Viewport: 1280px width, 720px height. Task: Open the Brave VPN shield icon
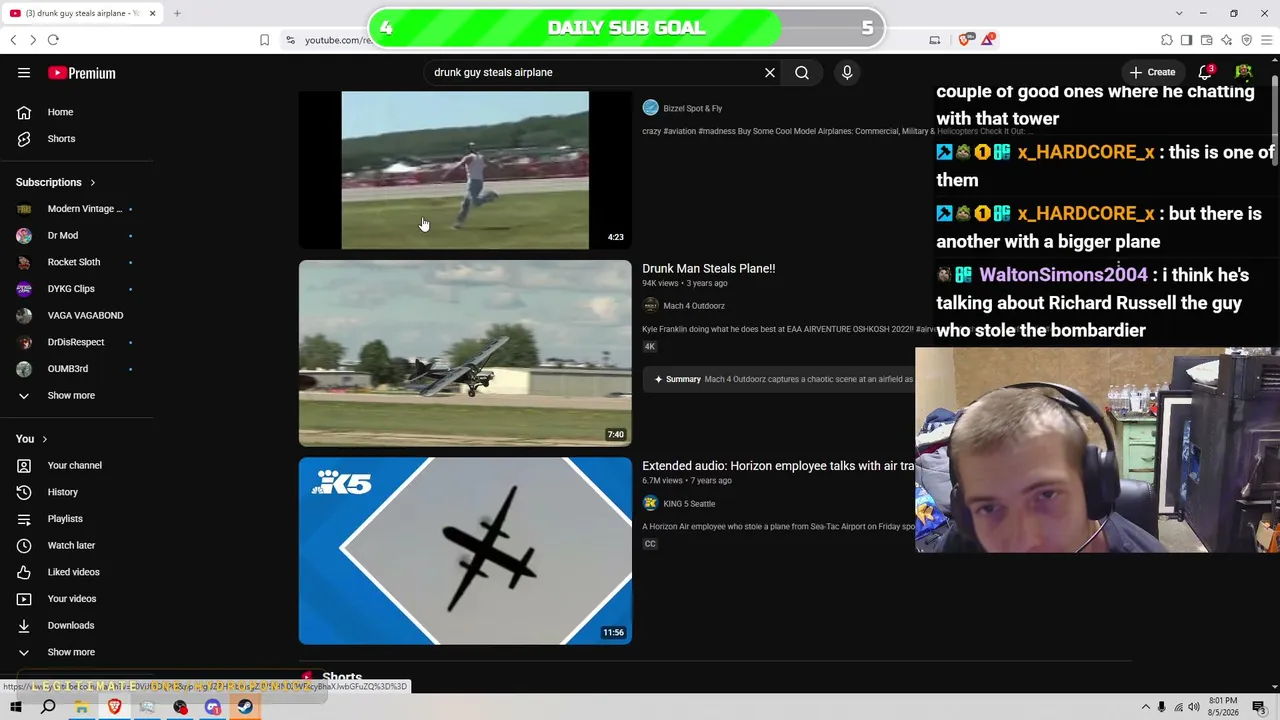coord(1246,40)
